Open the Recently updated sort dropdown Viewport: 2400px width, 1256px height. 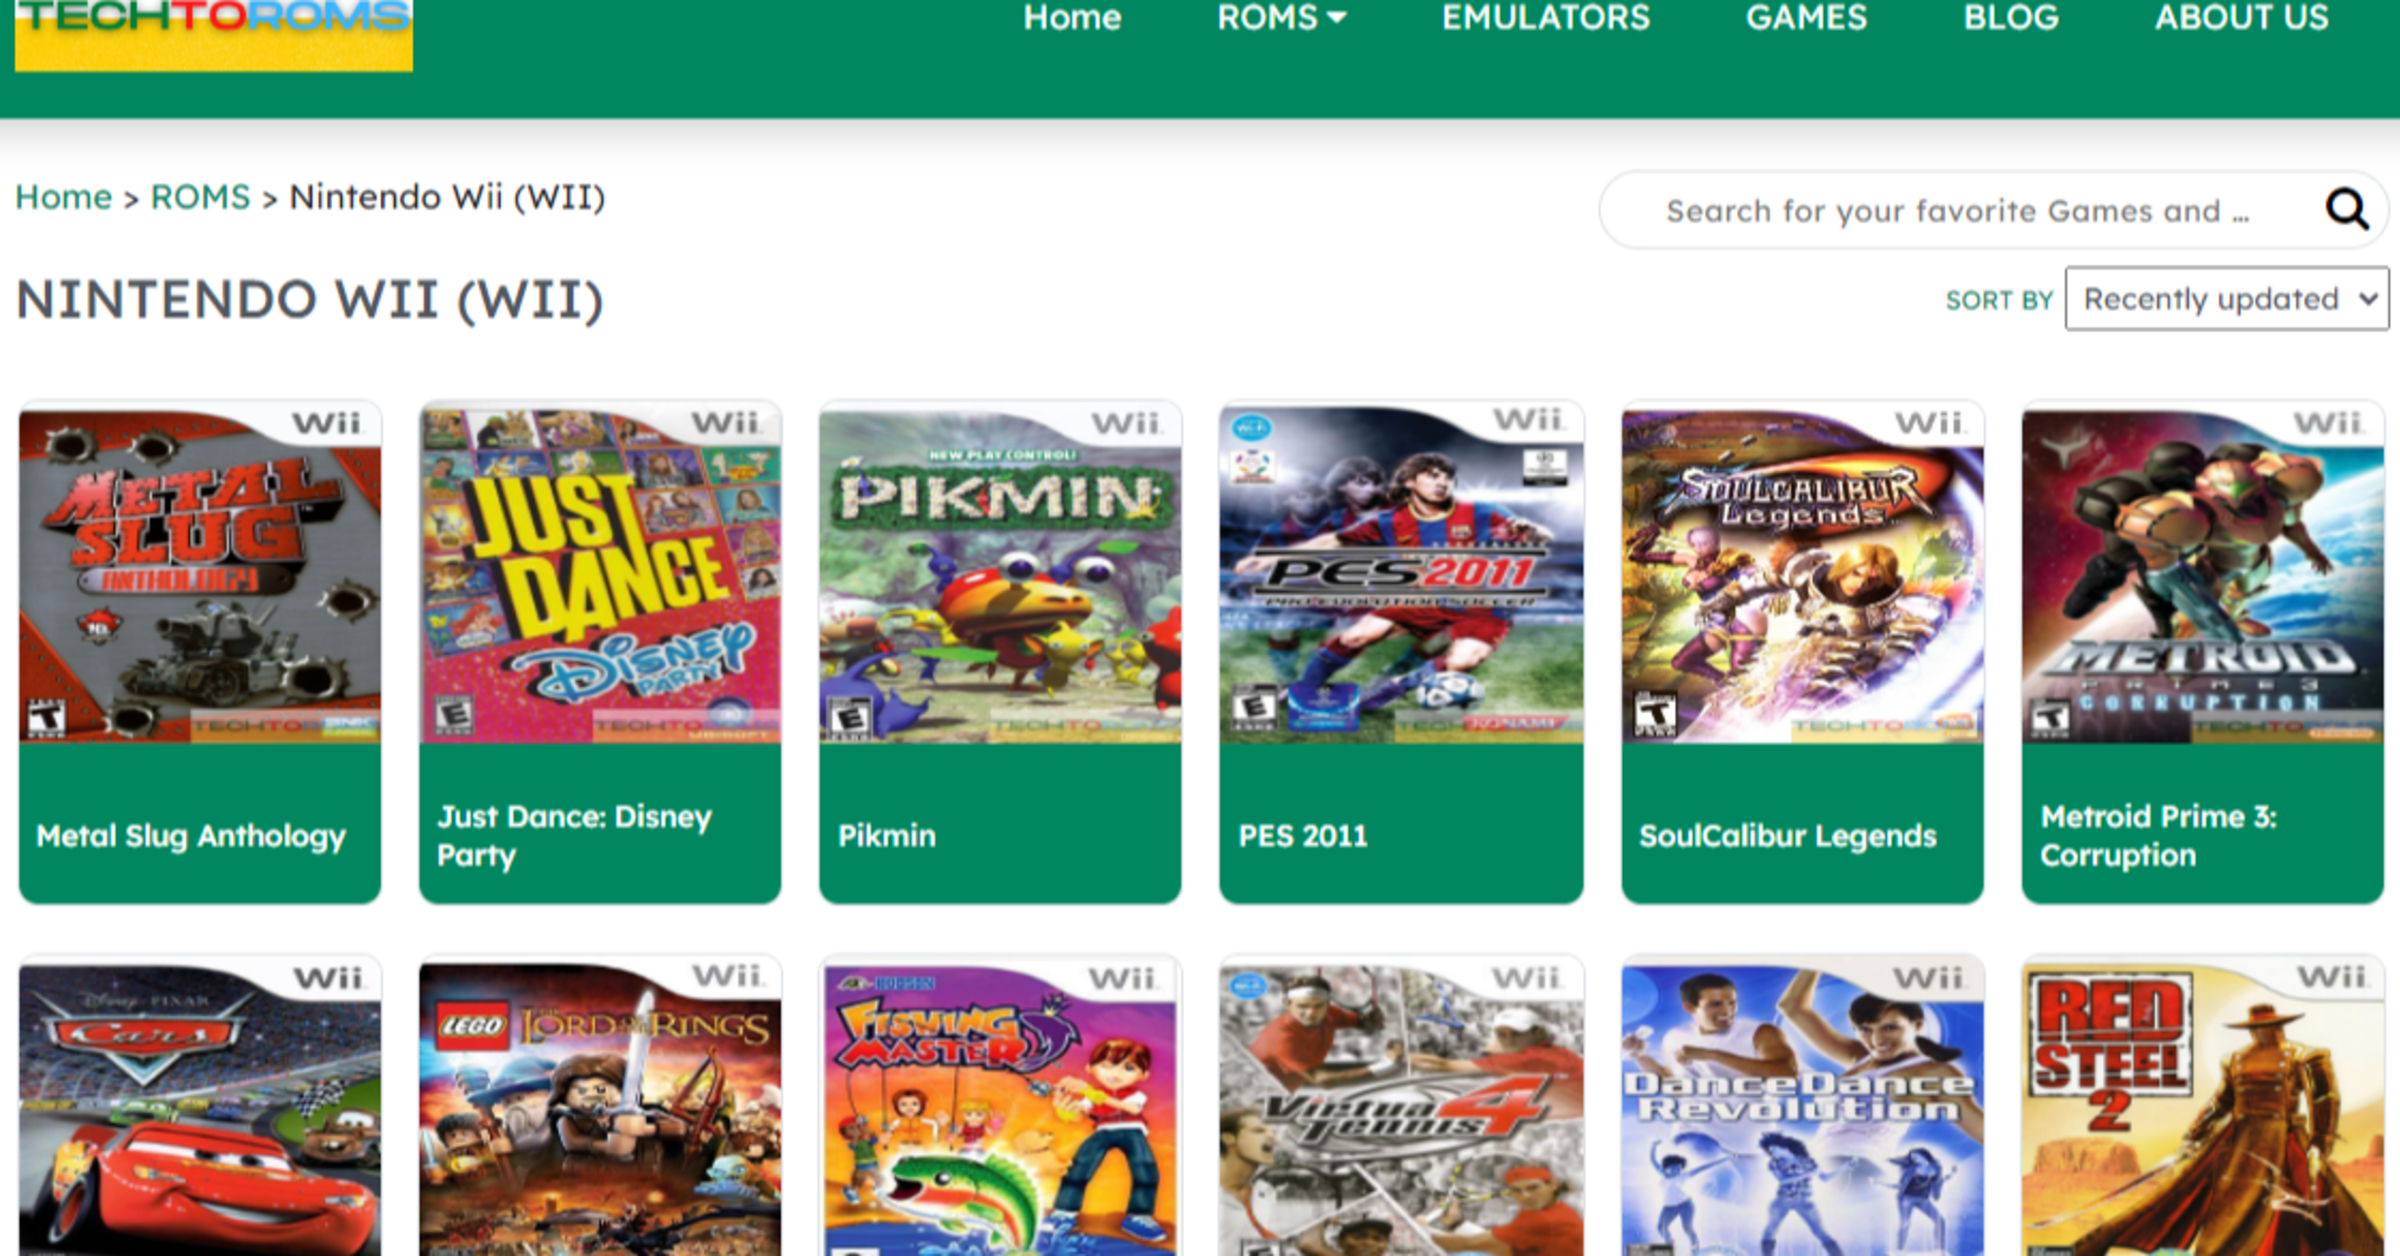[2225, 298]
